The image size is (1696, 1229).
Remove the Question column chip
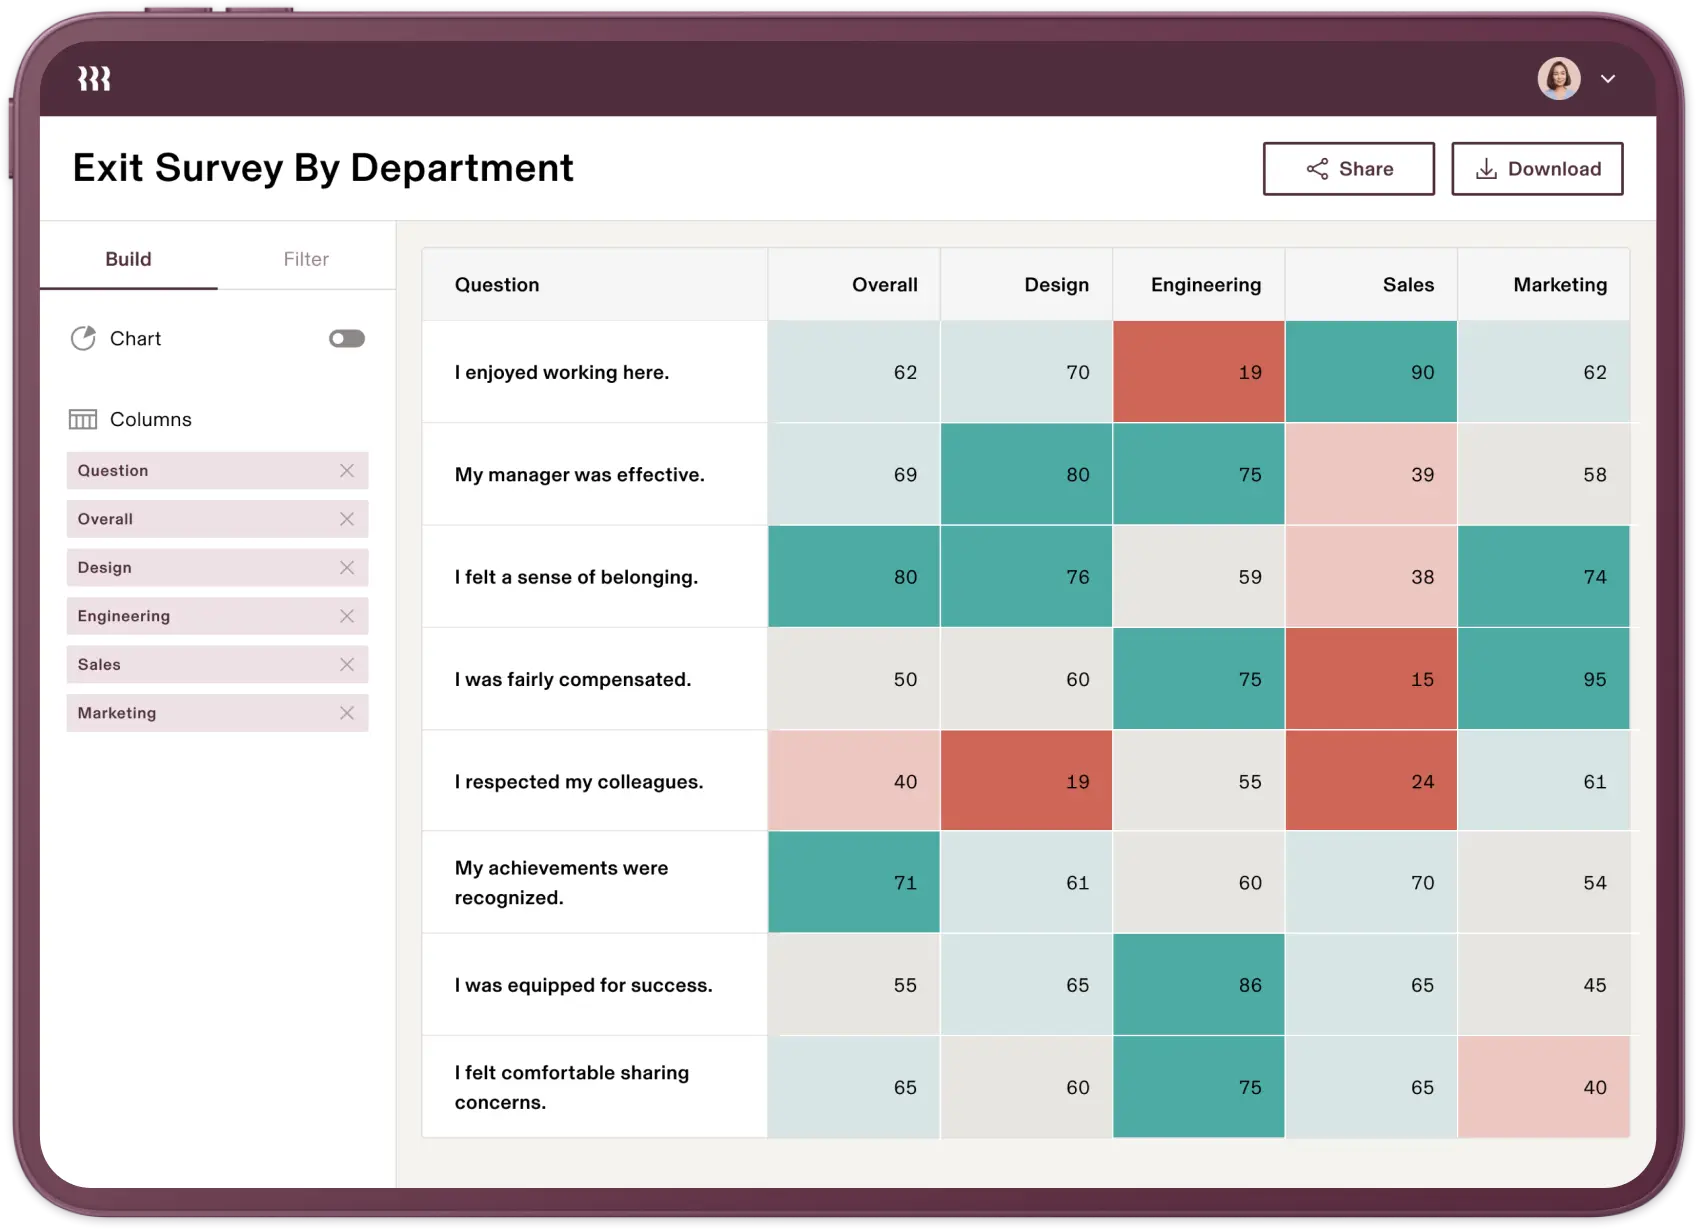348,470
